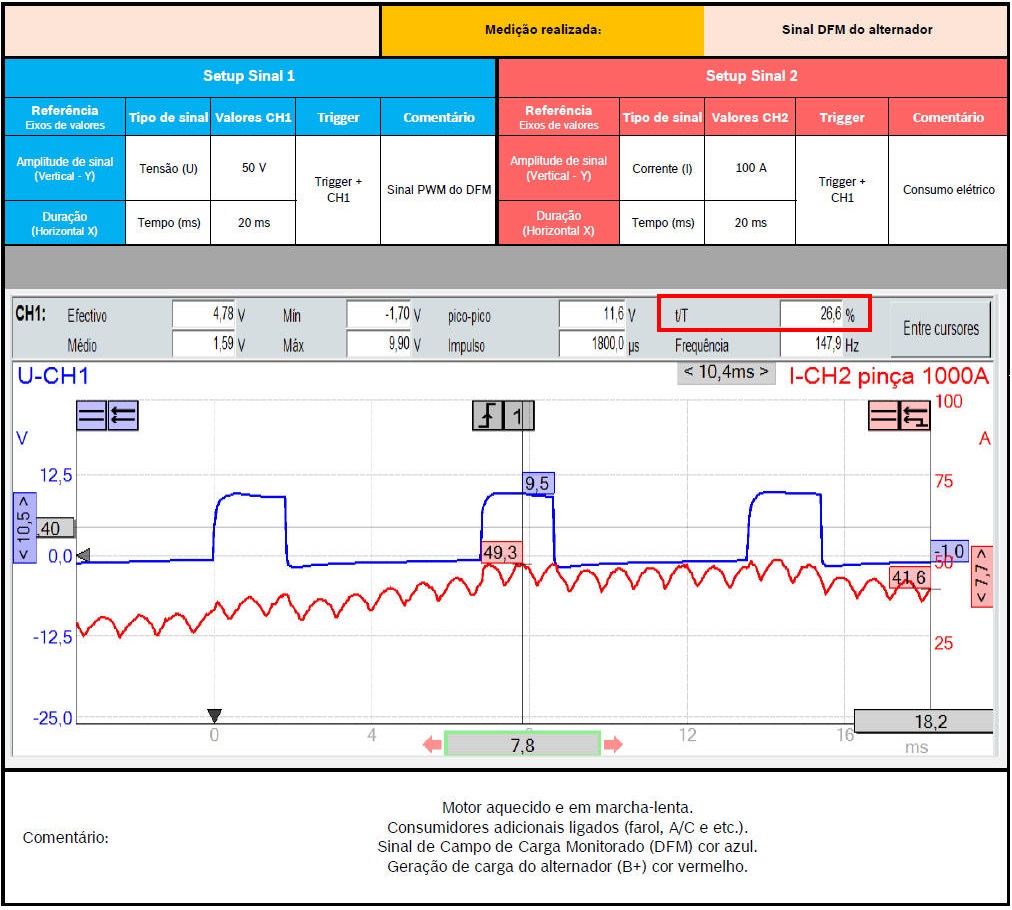Click the < 10,4ms > time span button
Image resolution: width=1012 pixels, height=910 pixels.
[726, 372]
